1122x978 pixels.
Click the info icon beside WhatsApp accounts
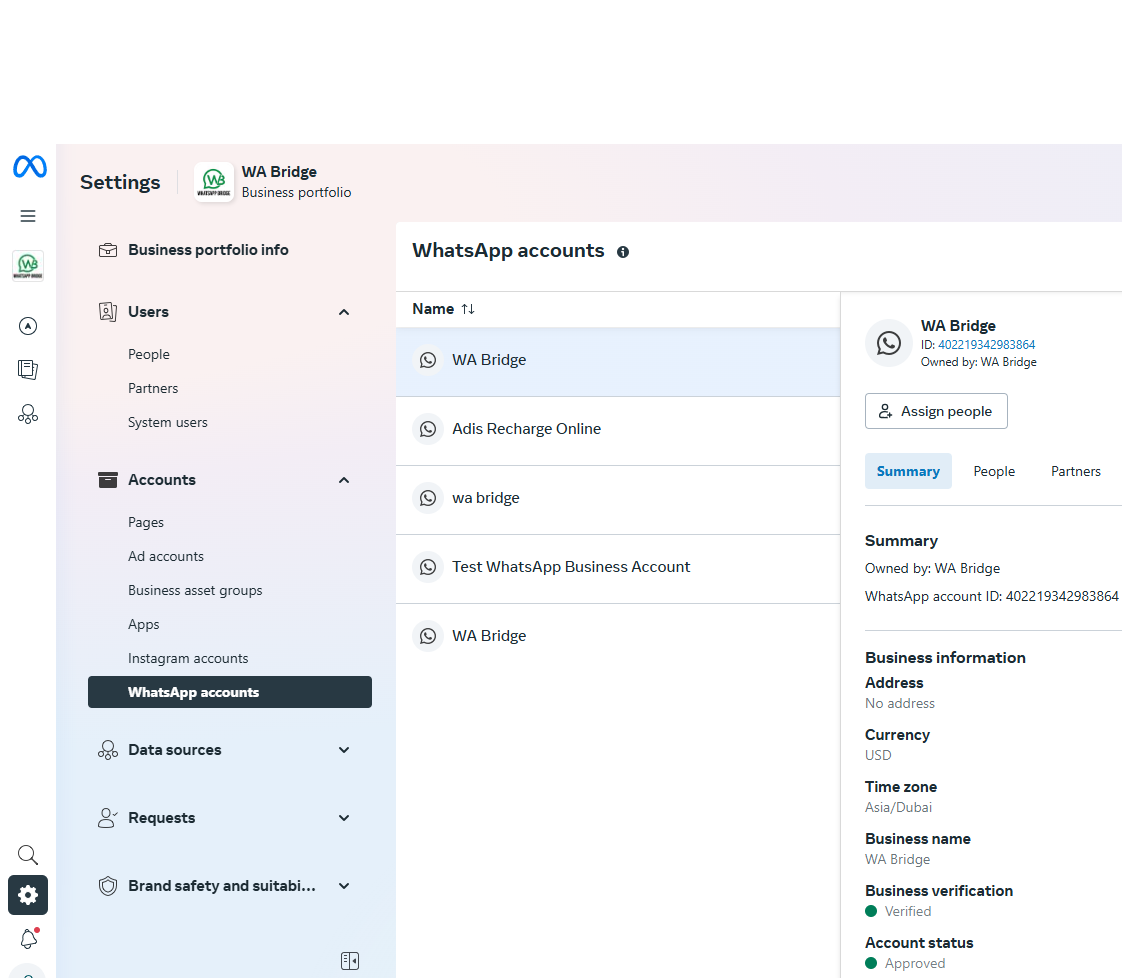(623, 252)
